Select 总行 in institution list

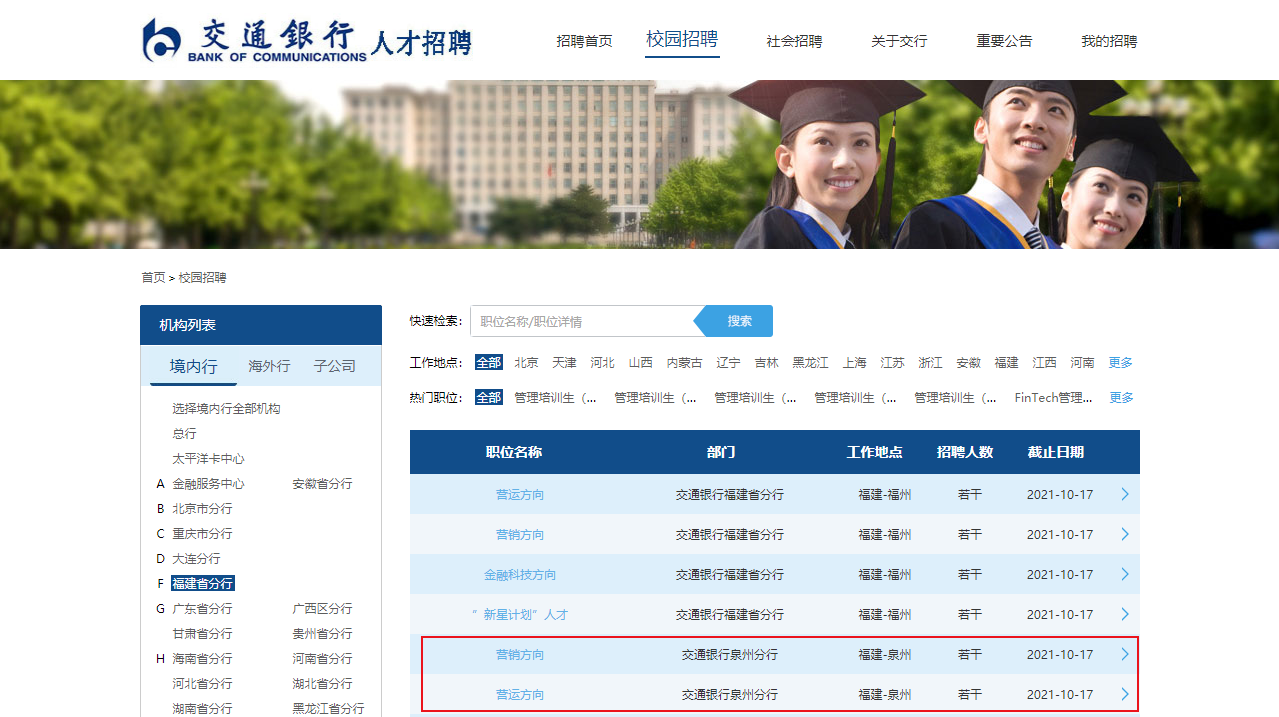pyautogui.click(x=184, y=433)
